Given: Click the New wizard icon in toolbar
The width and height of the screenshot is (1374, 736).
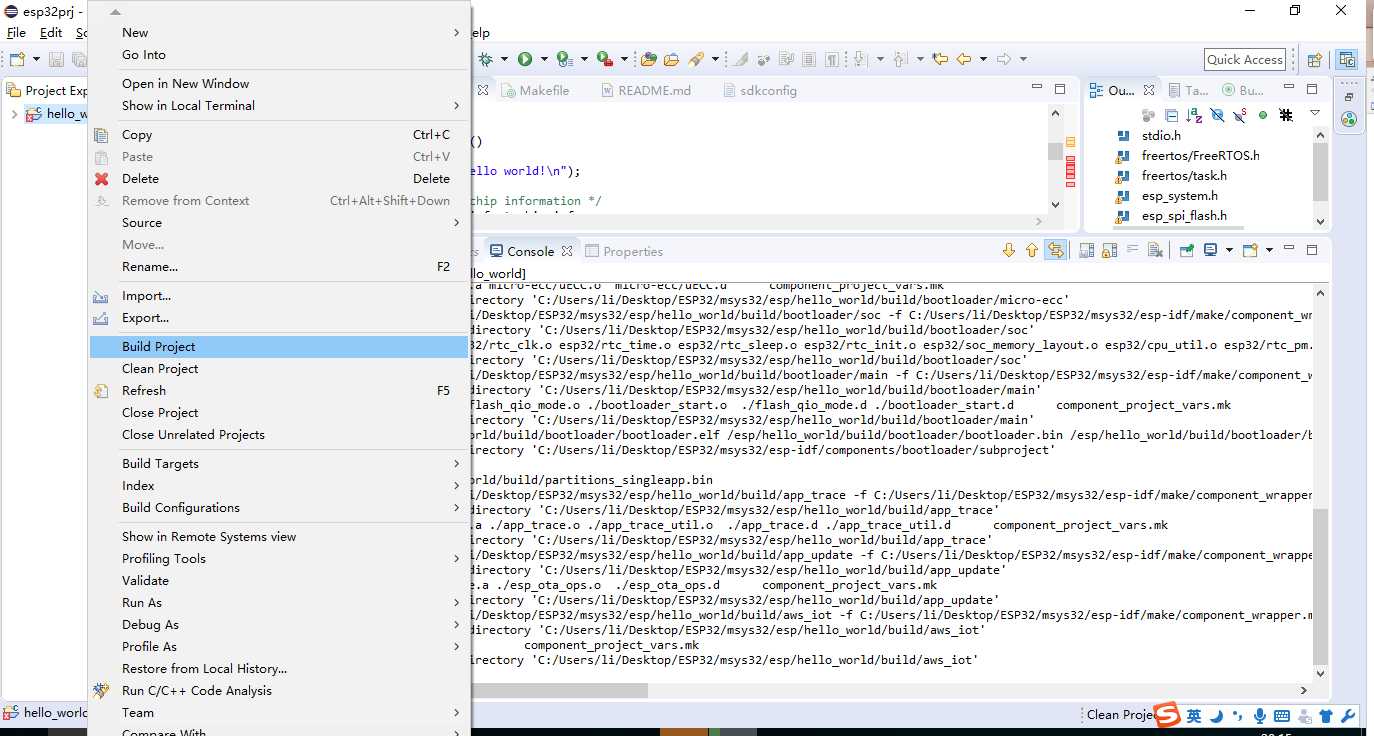Looking at the screenshot, I should pos(17,59).
